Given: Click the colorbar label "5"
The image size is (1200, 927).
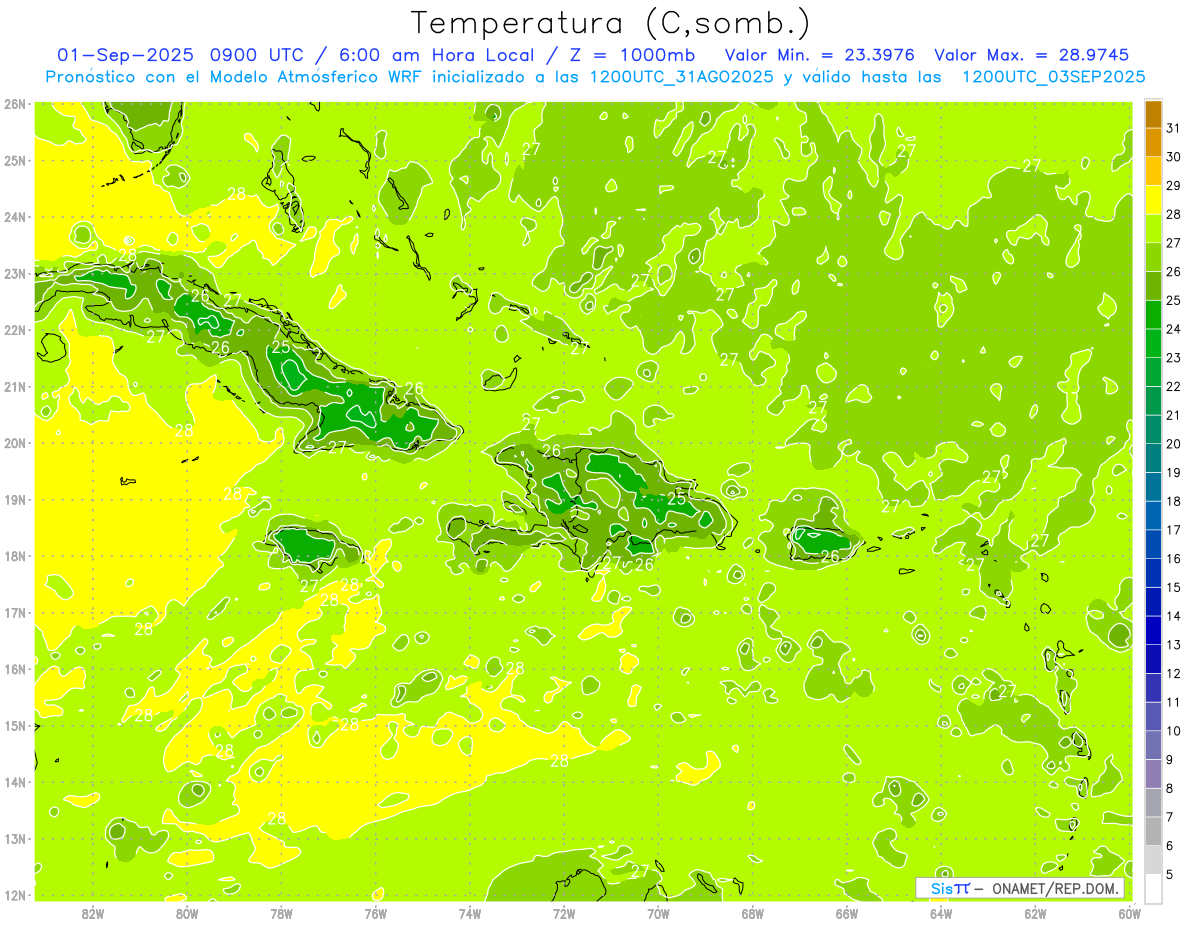Looking at the screenshot, I should 1171,874.
